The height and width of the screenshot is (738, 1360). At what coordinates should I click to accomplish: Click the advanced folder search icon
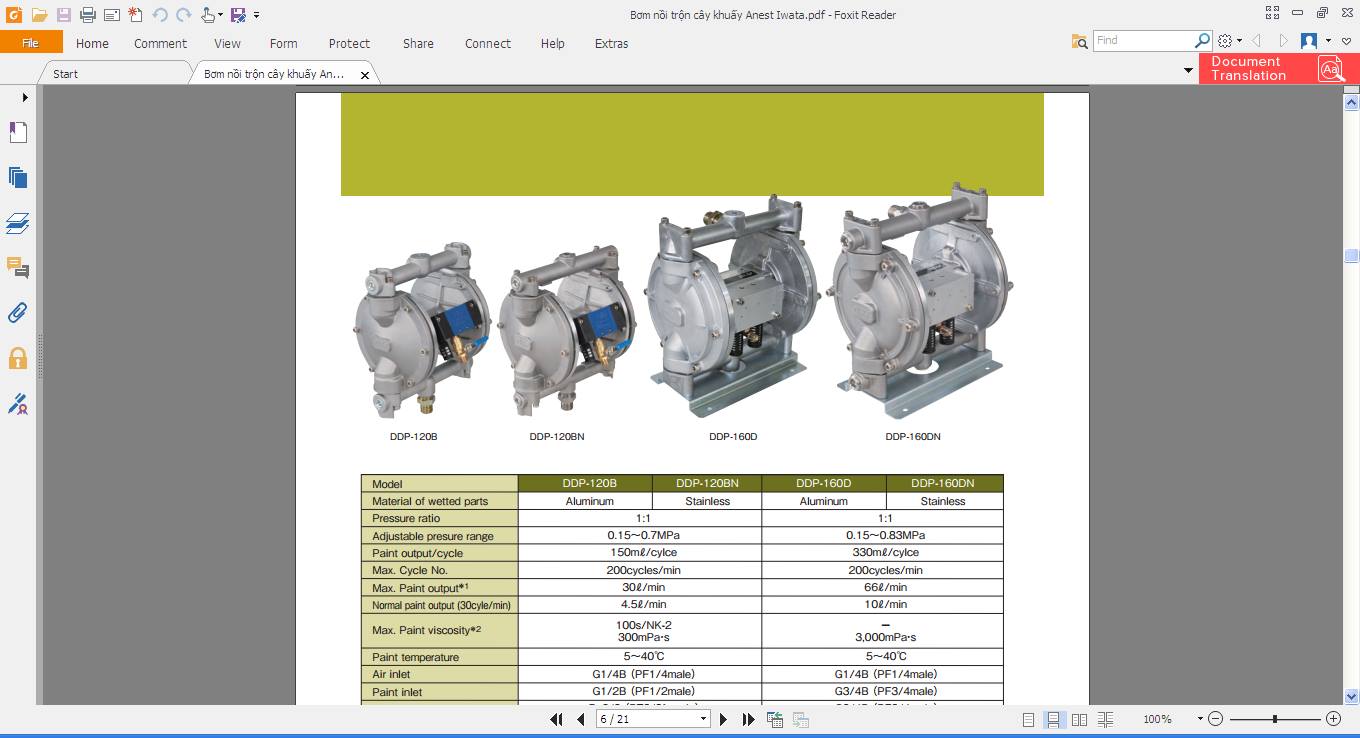1079,41
